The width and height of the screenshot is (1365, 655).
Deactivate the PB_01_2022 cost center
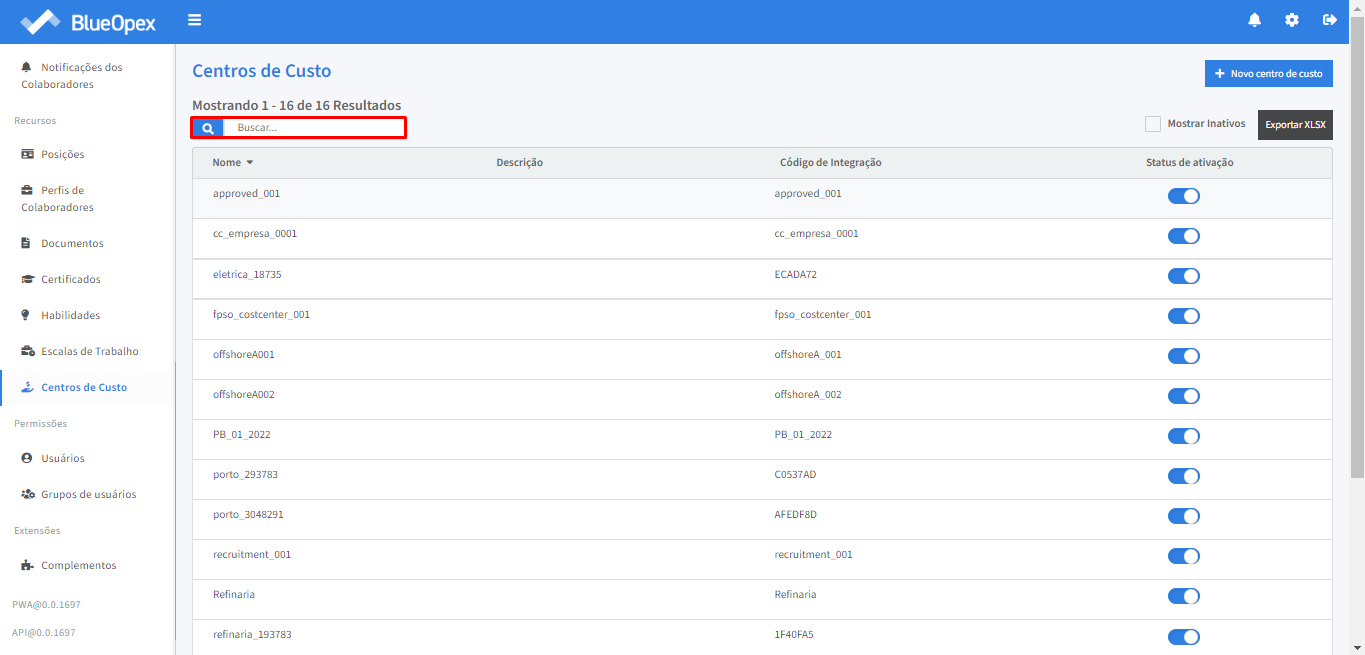[1184, 436]
